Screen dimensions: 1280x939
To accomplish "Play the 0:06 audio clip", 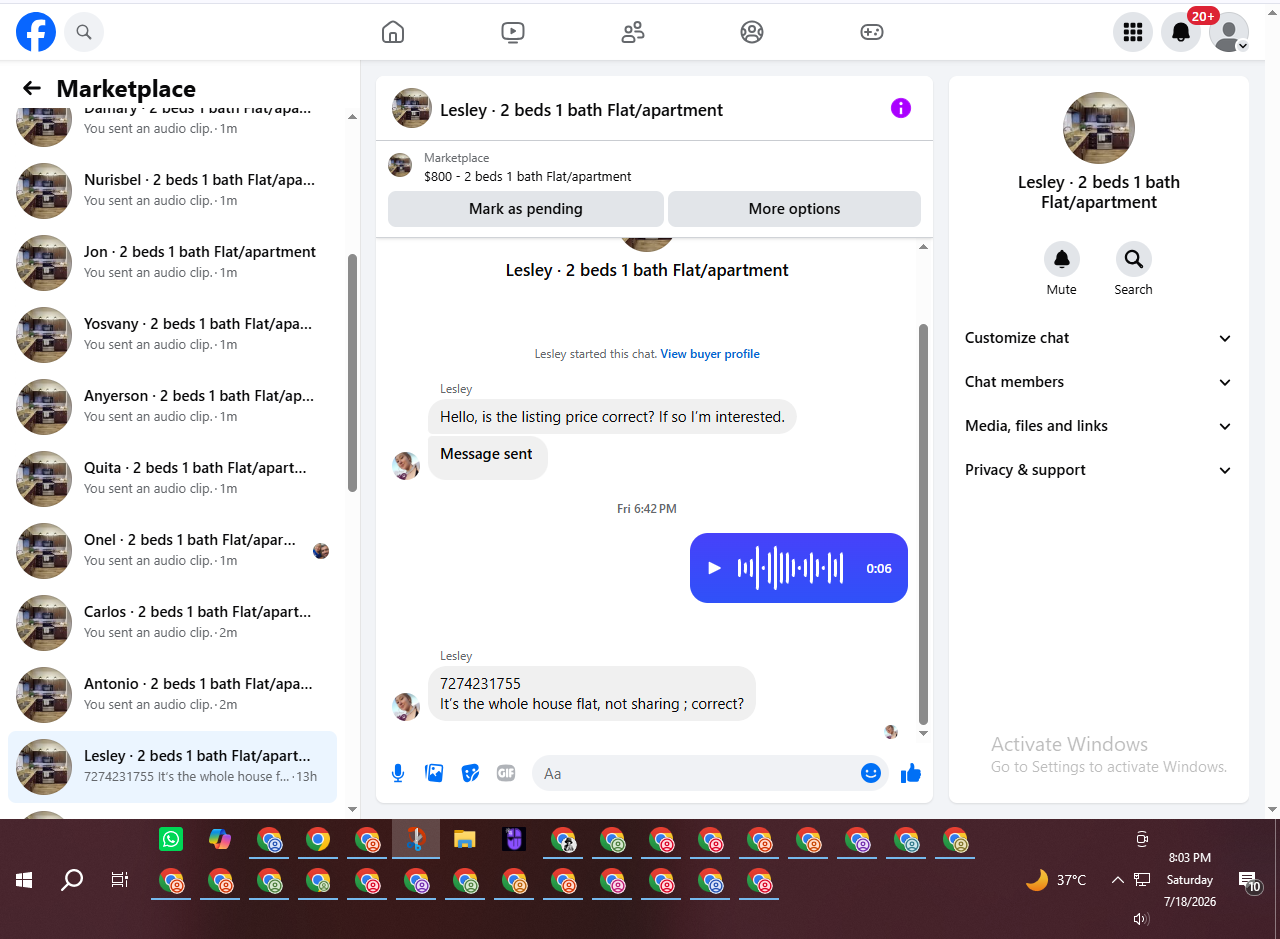I will 714,568.
